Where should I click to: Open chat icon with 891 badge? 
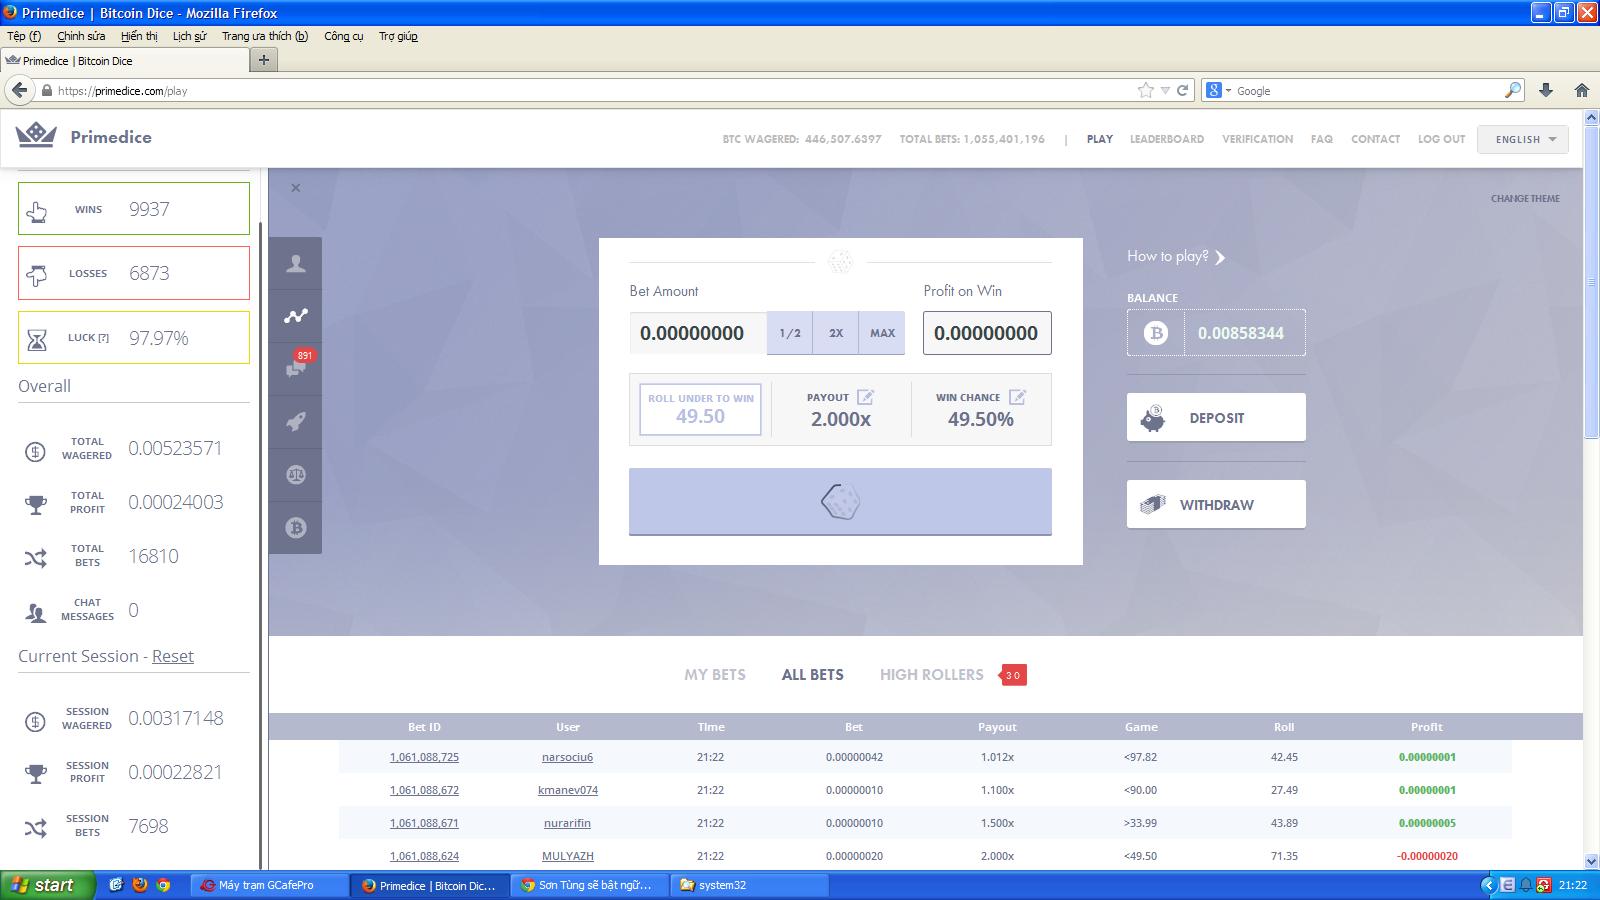pyautogui.click(x=295, y=368)
